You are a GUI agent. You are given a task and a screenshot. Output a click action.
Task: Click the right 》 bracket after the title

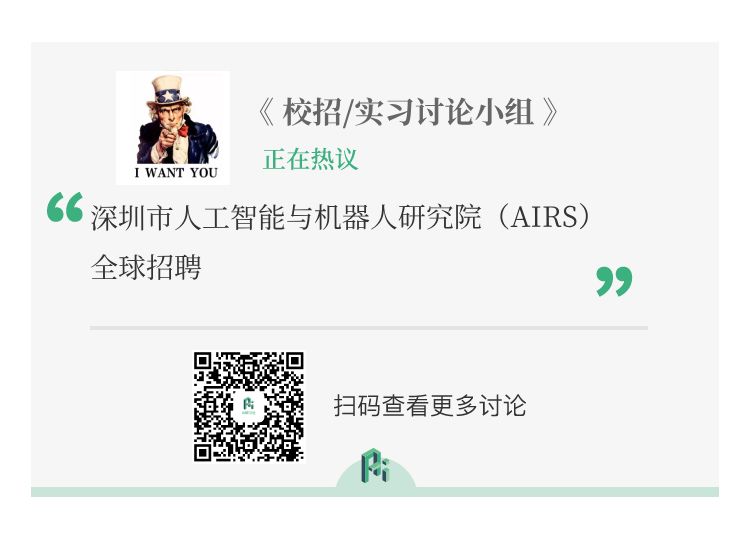[550, 113]
